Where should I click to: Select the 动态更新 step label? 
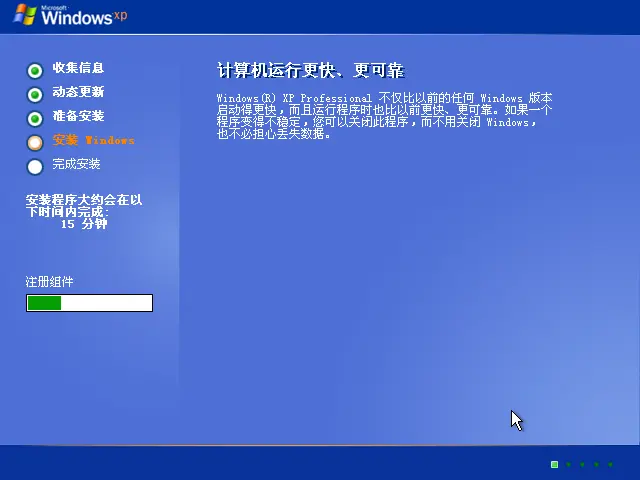pyautogui.click(x=78, y=92)
